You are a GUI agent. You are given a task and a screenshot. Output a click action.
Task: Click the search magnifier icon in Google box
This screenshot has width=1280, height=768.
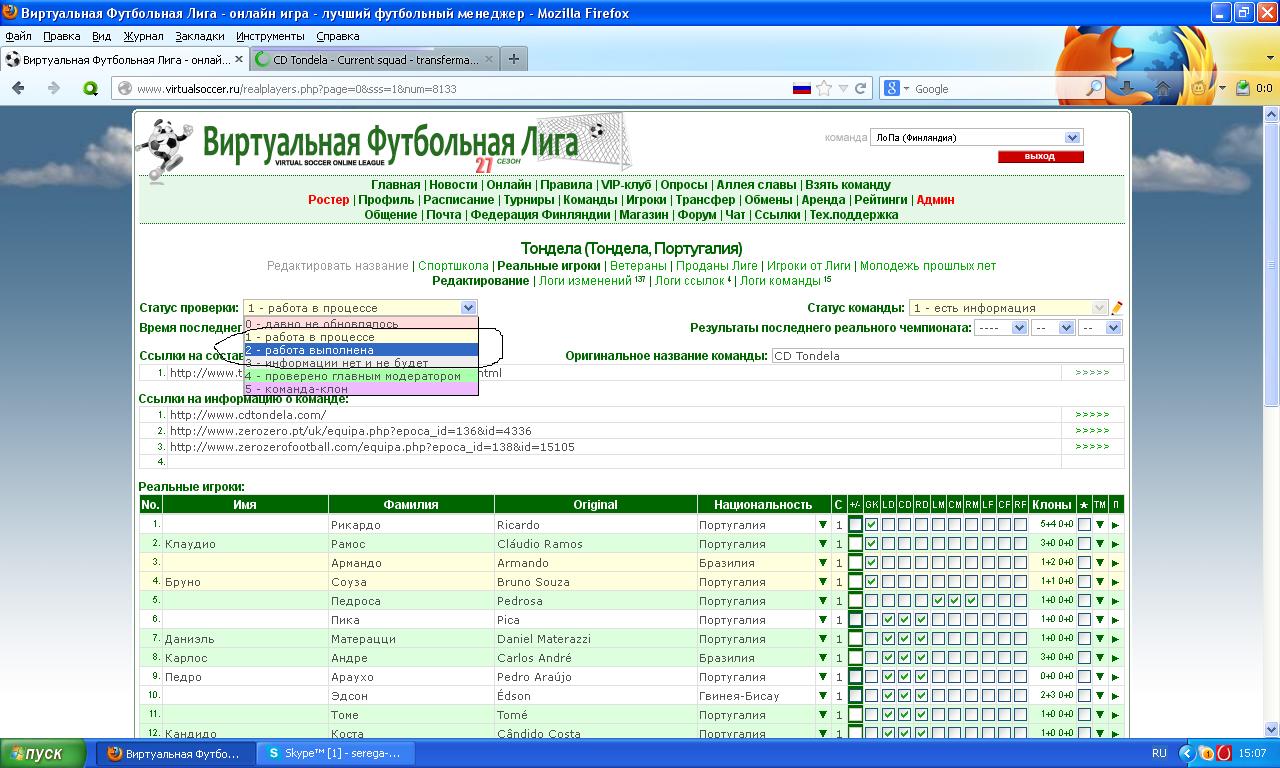pos(1095,88)
